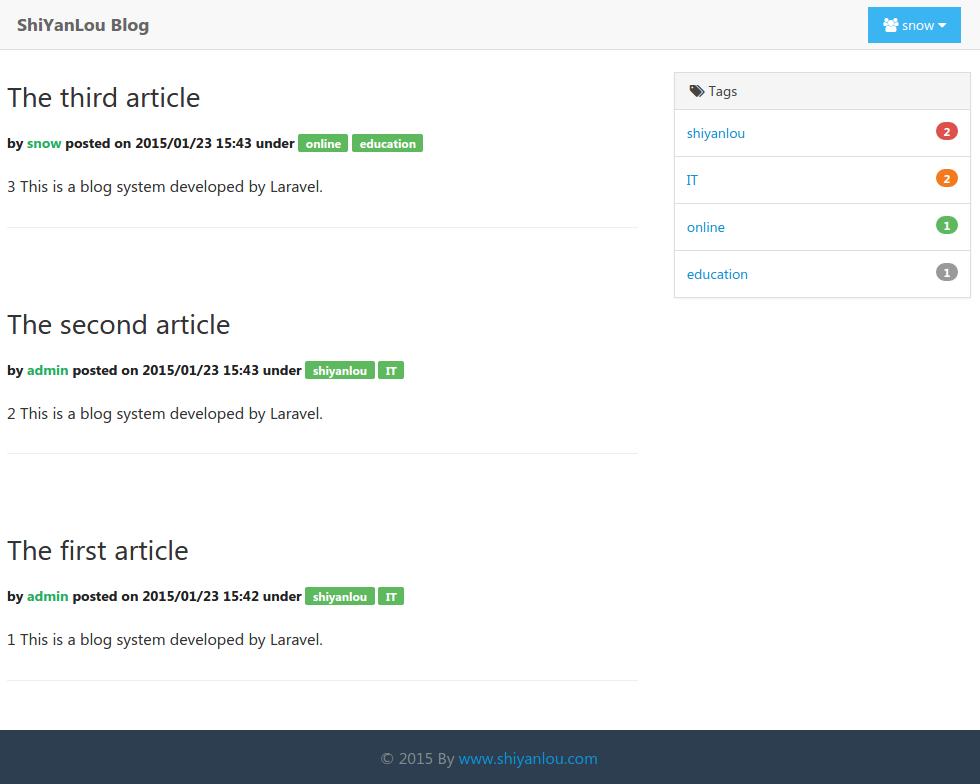Open the IT tag in sidebar
The height and width of the screenshot is (784, 980).
tap(692, 180)
